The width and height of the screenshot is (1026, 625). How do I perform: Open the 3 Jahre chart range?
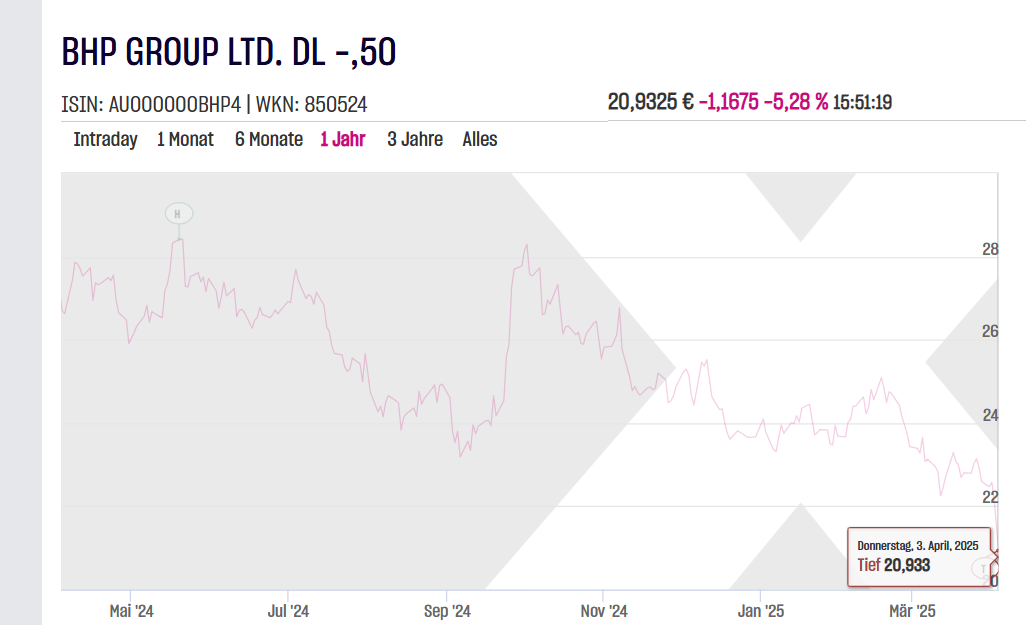pyautogui.click(x=414, y=140)
